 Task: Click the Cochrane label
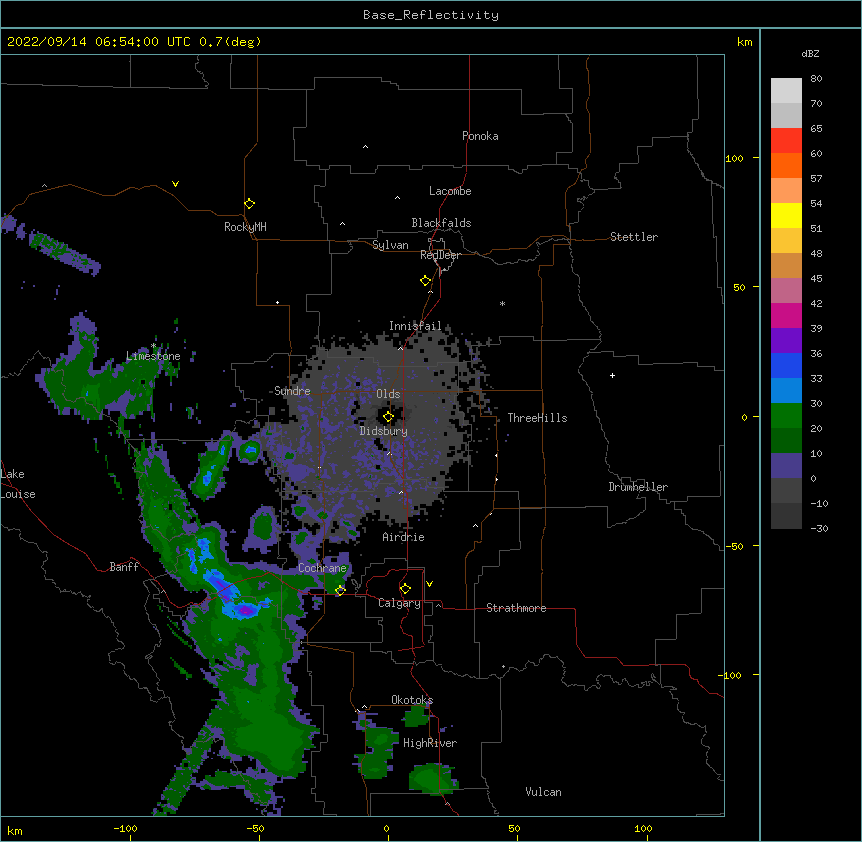click(322, 568)
